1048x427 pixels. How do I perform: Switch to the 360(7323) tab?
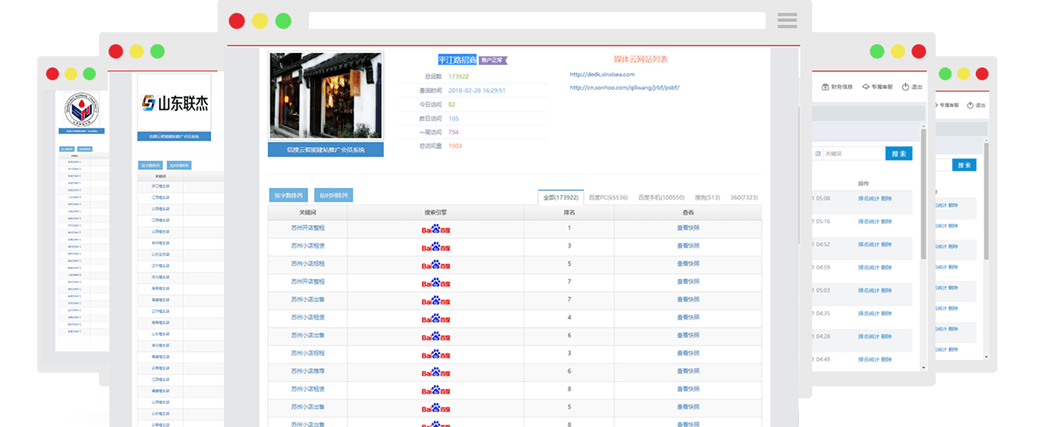[x=744, y=198]
